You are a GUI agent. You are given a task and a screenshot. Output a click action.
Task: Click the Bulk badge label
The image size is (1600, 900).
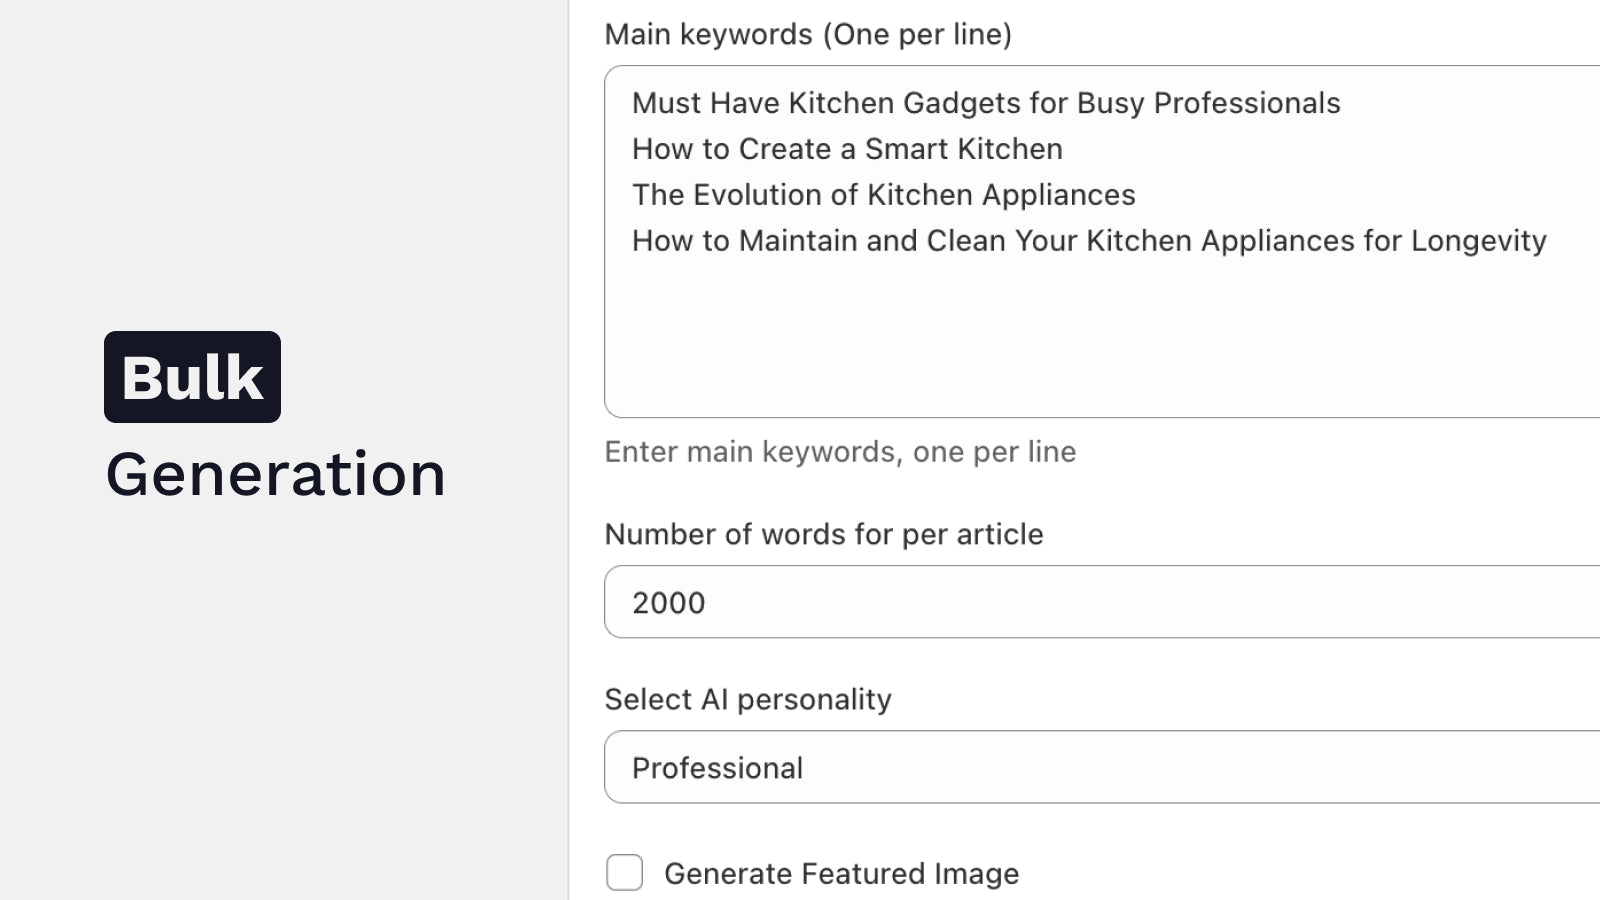pos(191,377)
